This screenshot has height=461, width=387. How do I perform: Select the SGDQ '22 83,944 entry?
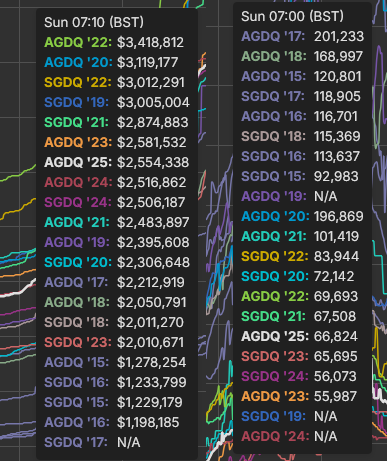[x=300, y=256]
